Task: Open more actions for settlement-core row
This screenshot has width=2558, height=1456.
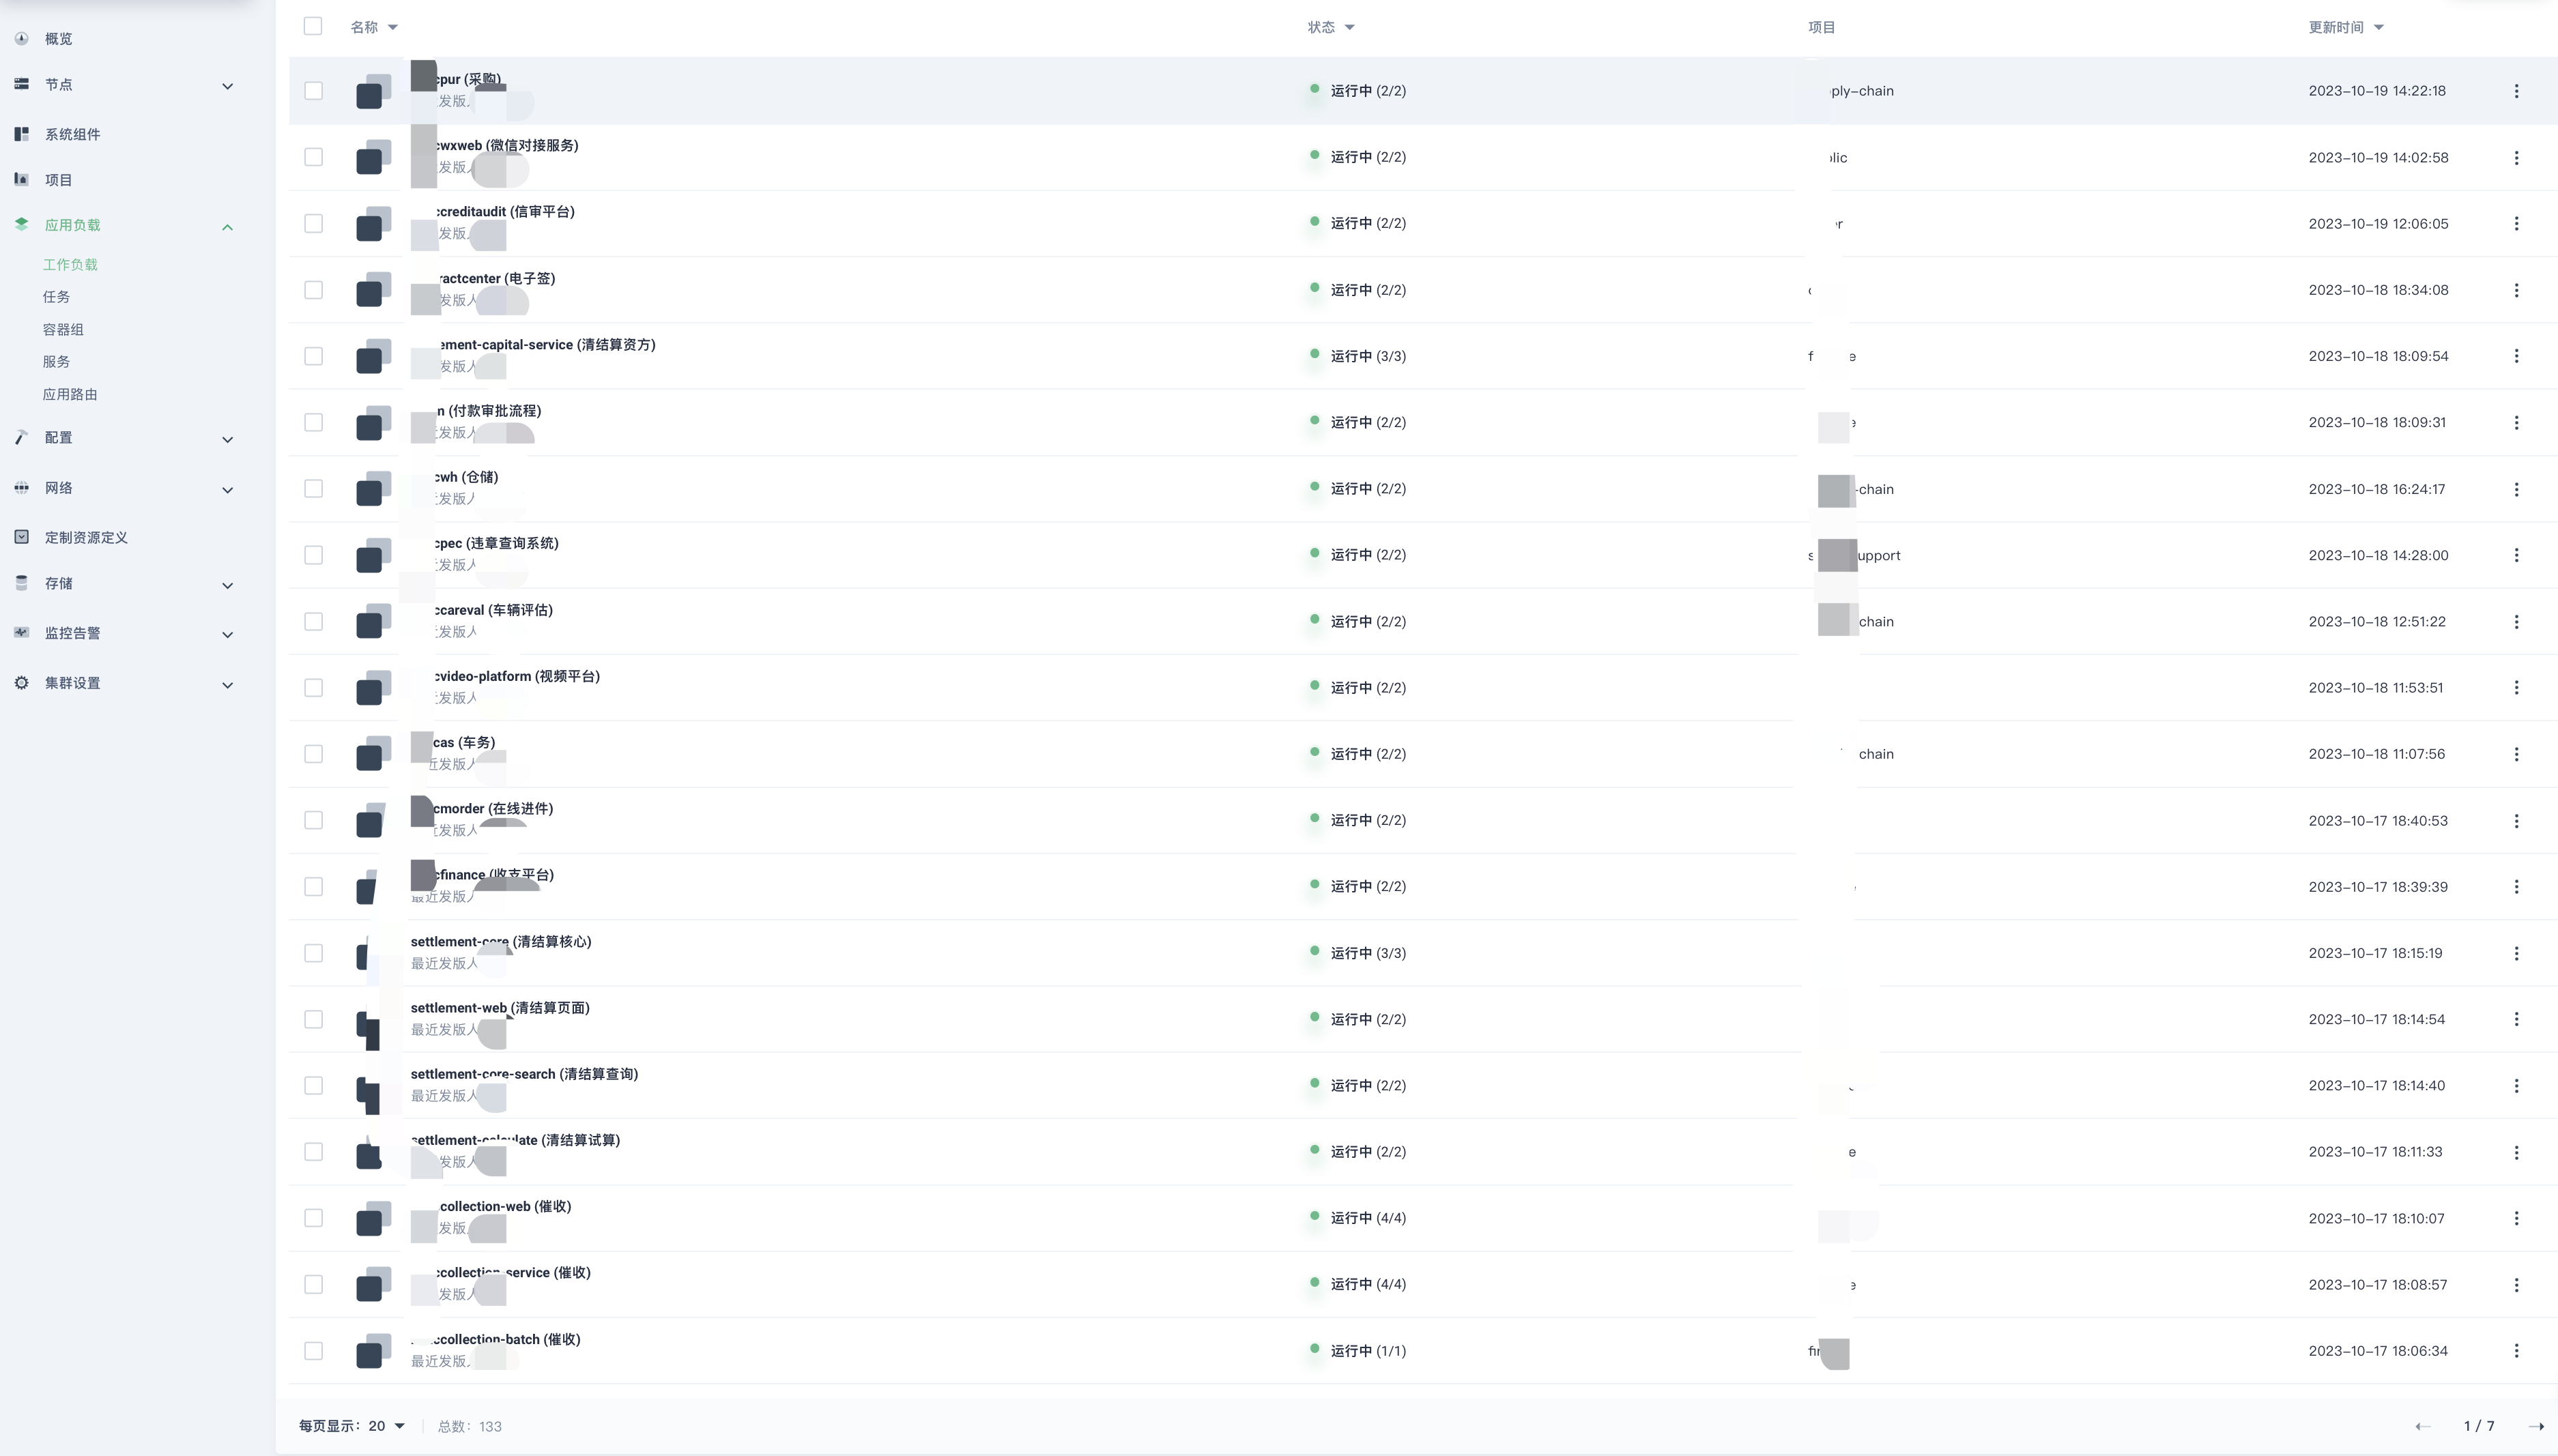Action: point(2516,953)
